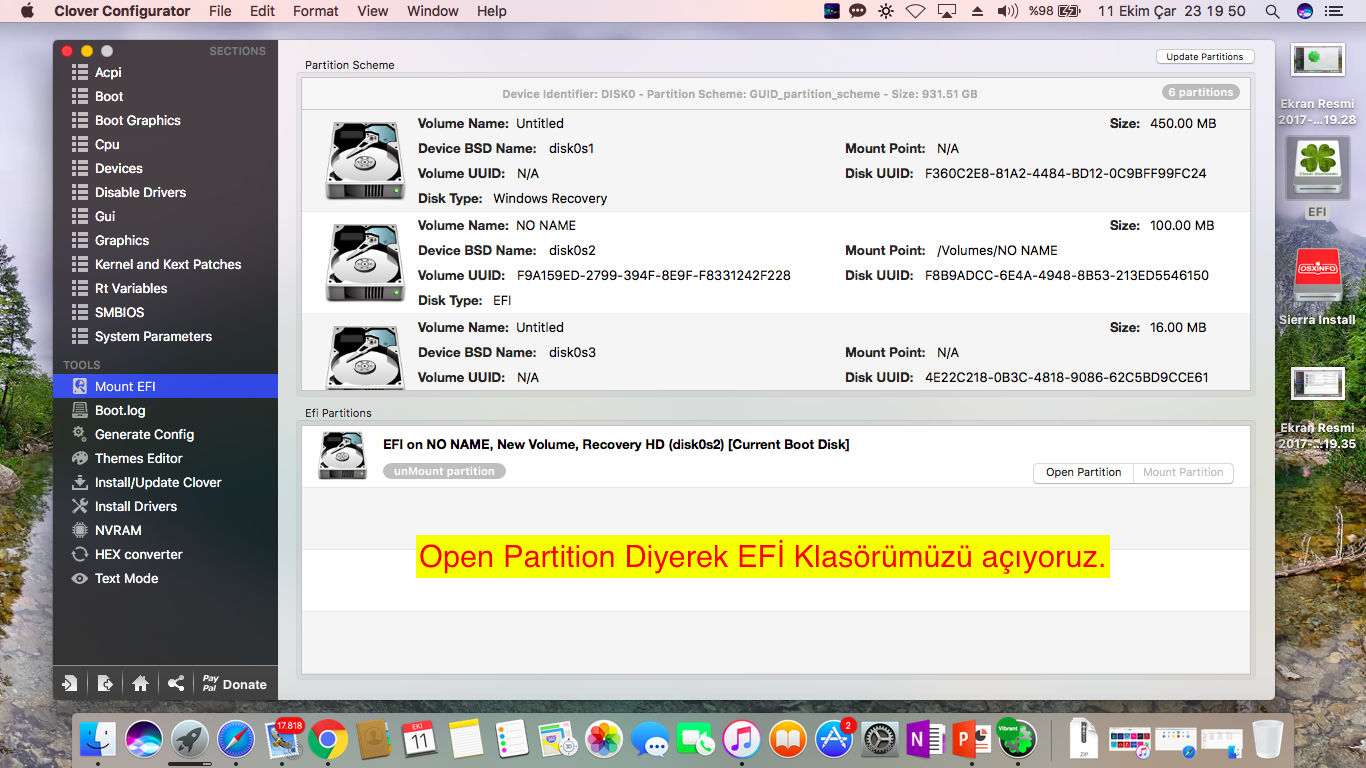Open Themes Editor tool
This screenshot has width=1366, height=768.
[138, 458]
